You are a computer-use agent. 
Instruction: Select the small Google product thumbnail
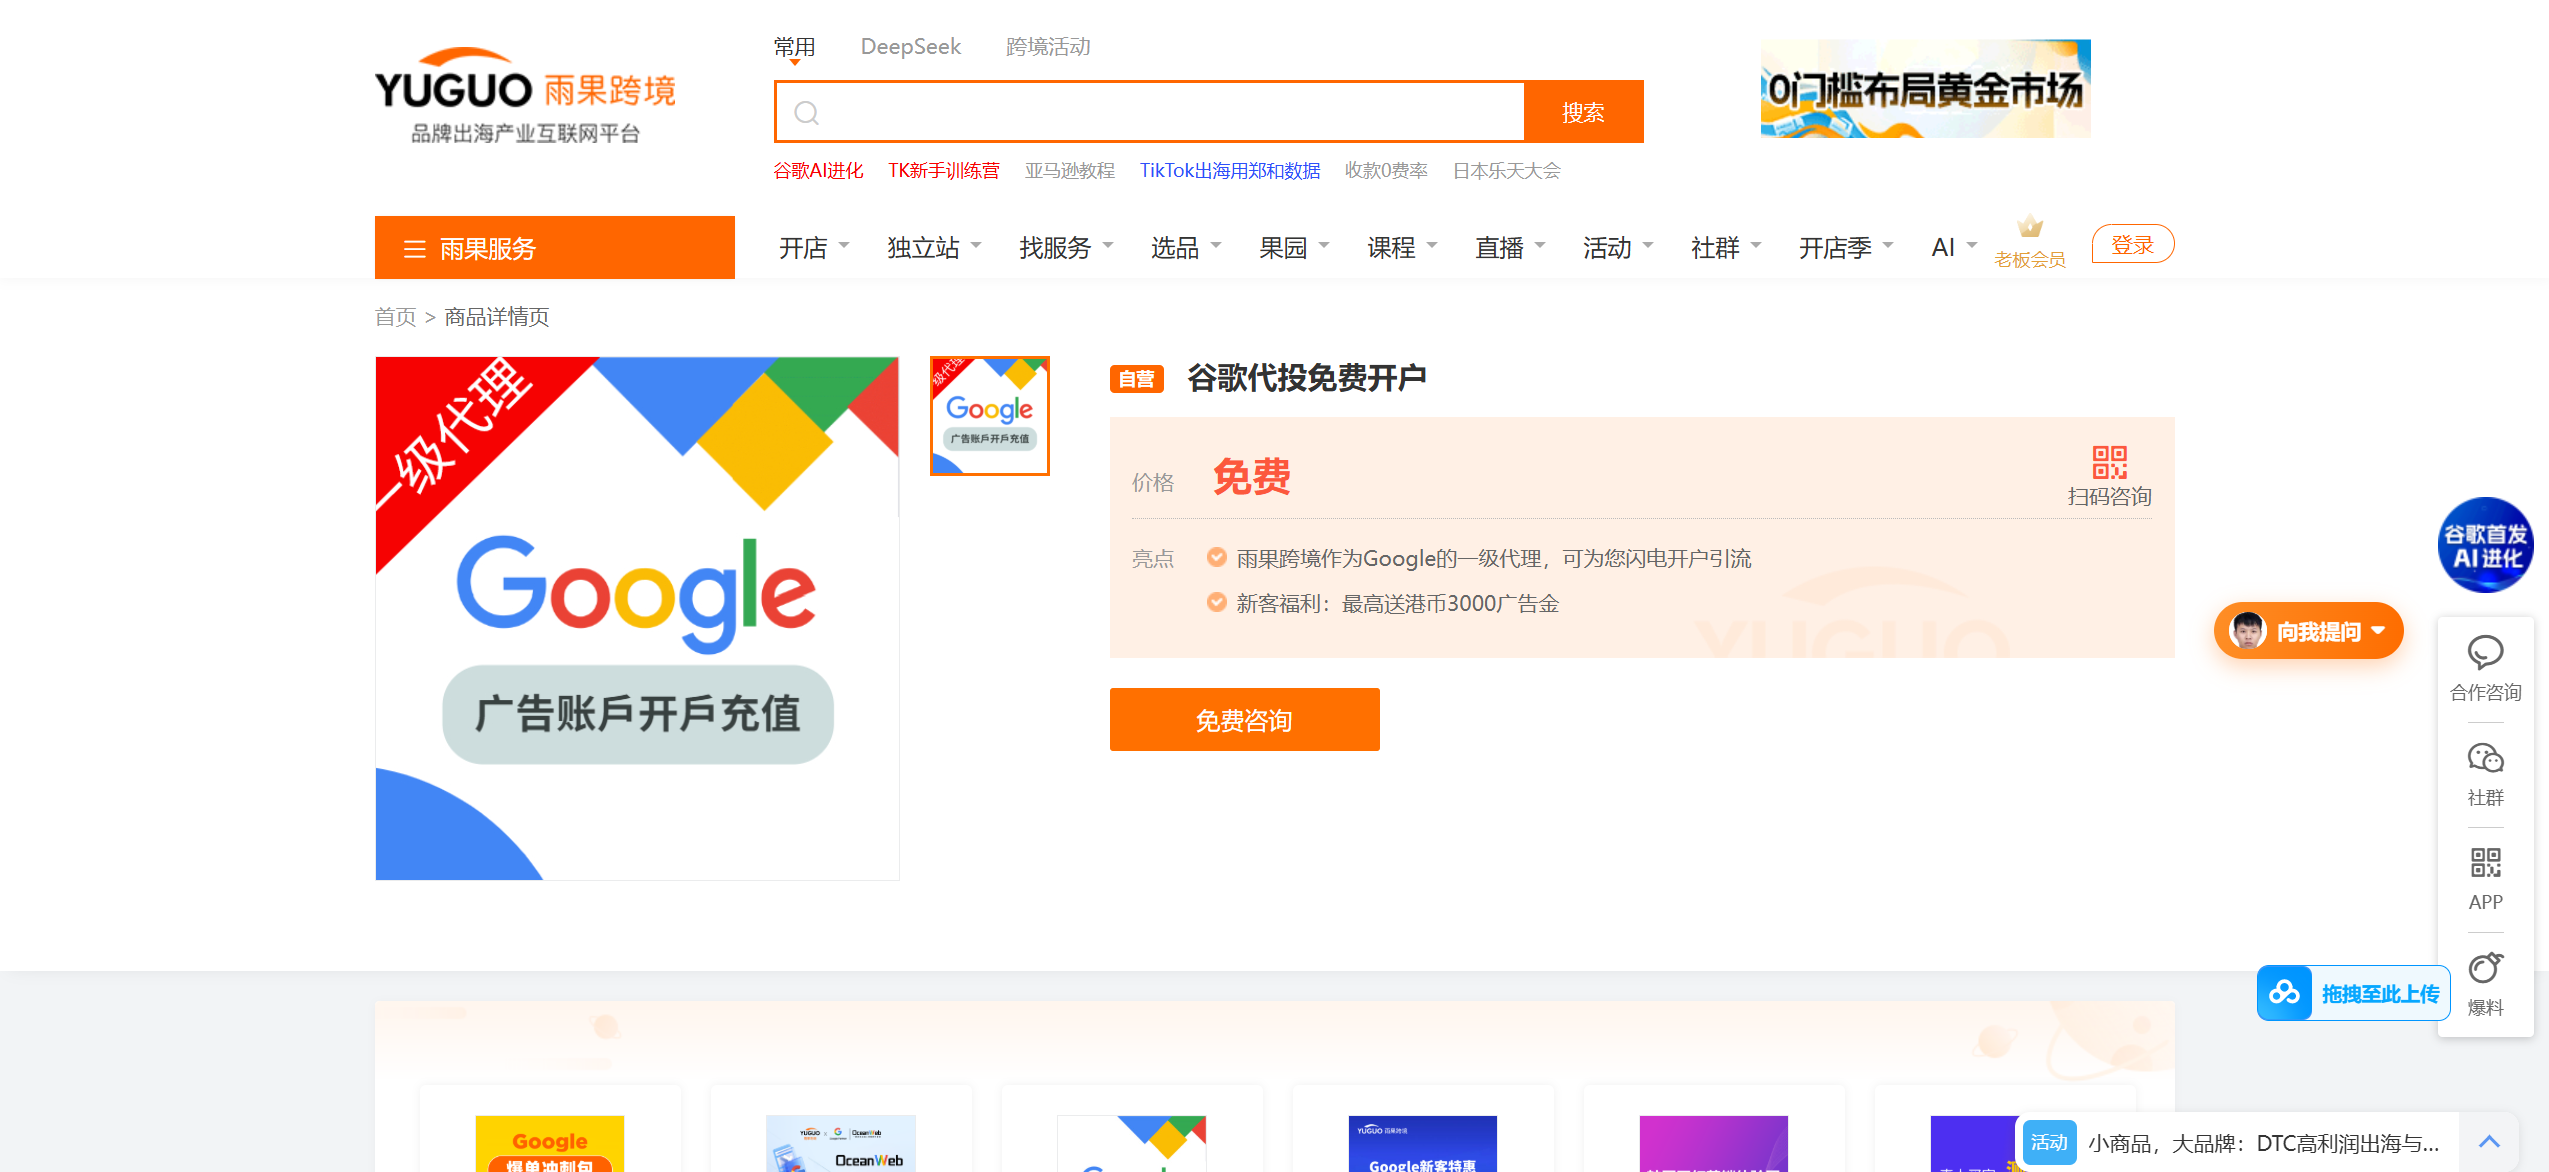click(x=990, y=416)
